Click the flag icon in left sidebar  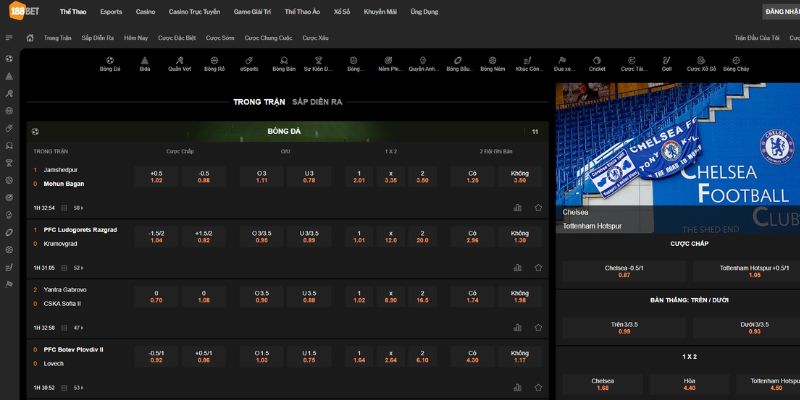tap(9, 284)
